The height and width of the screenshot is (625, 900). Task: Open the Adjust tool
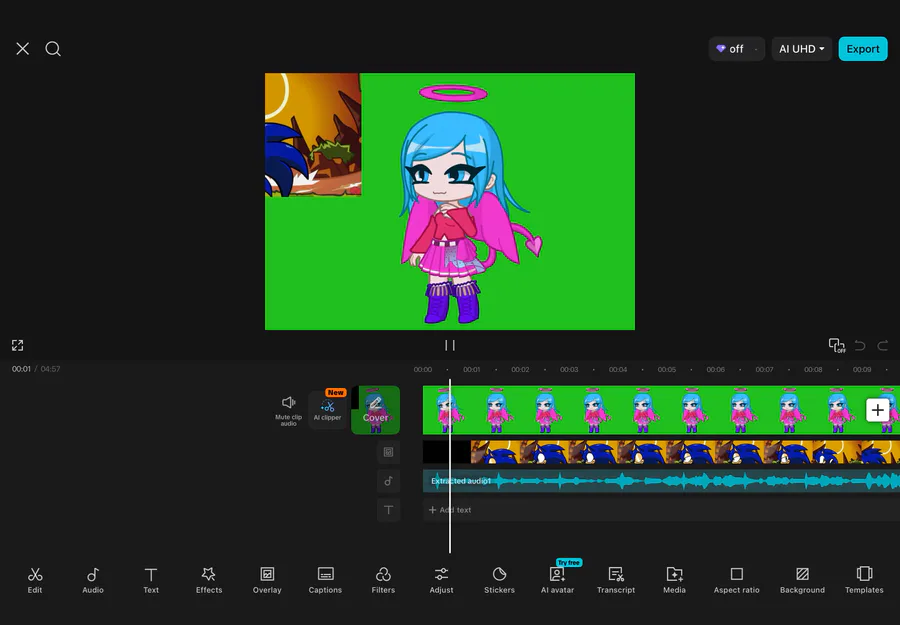pos(441,580)
